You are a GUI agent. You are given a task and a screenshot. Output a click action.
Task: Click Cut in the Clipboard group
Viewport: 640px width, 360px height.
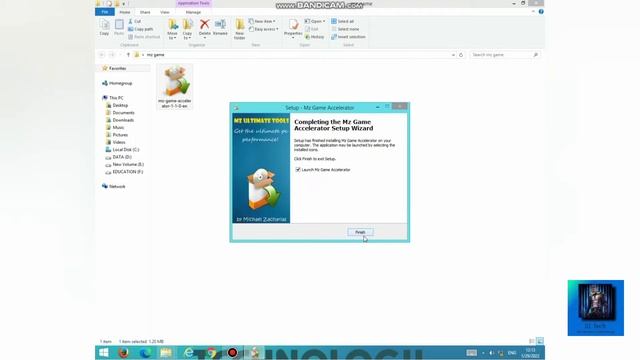135,21
